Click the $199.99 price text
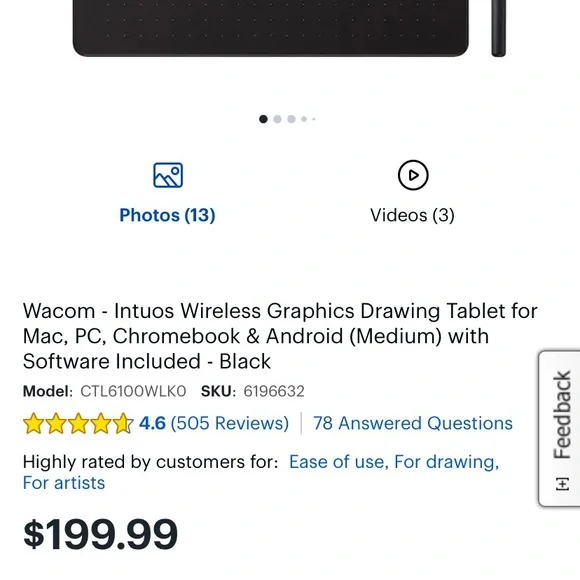The image size is (580, 580). click(x=100, y=534)
